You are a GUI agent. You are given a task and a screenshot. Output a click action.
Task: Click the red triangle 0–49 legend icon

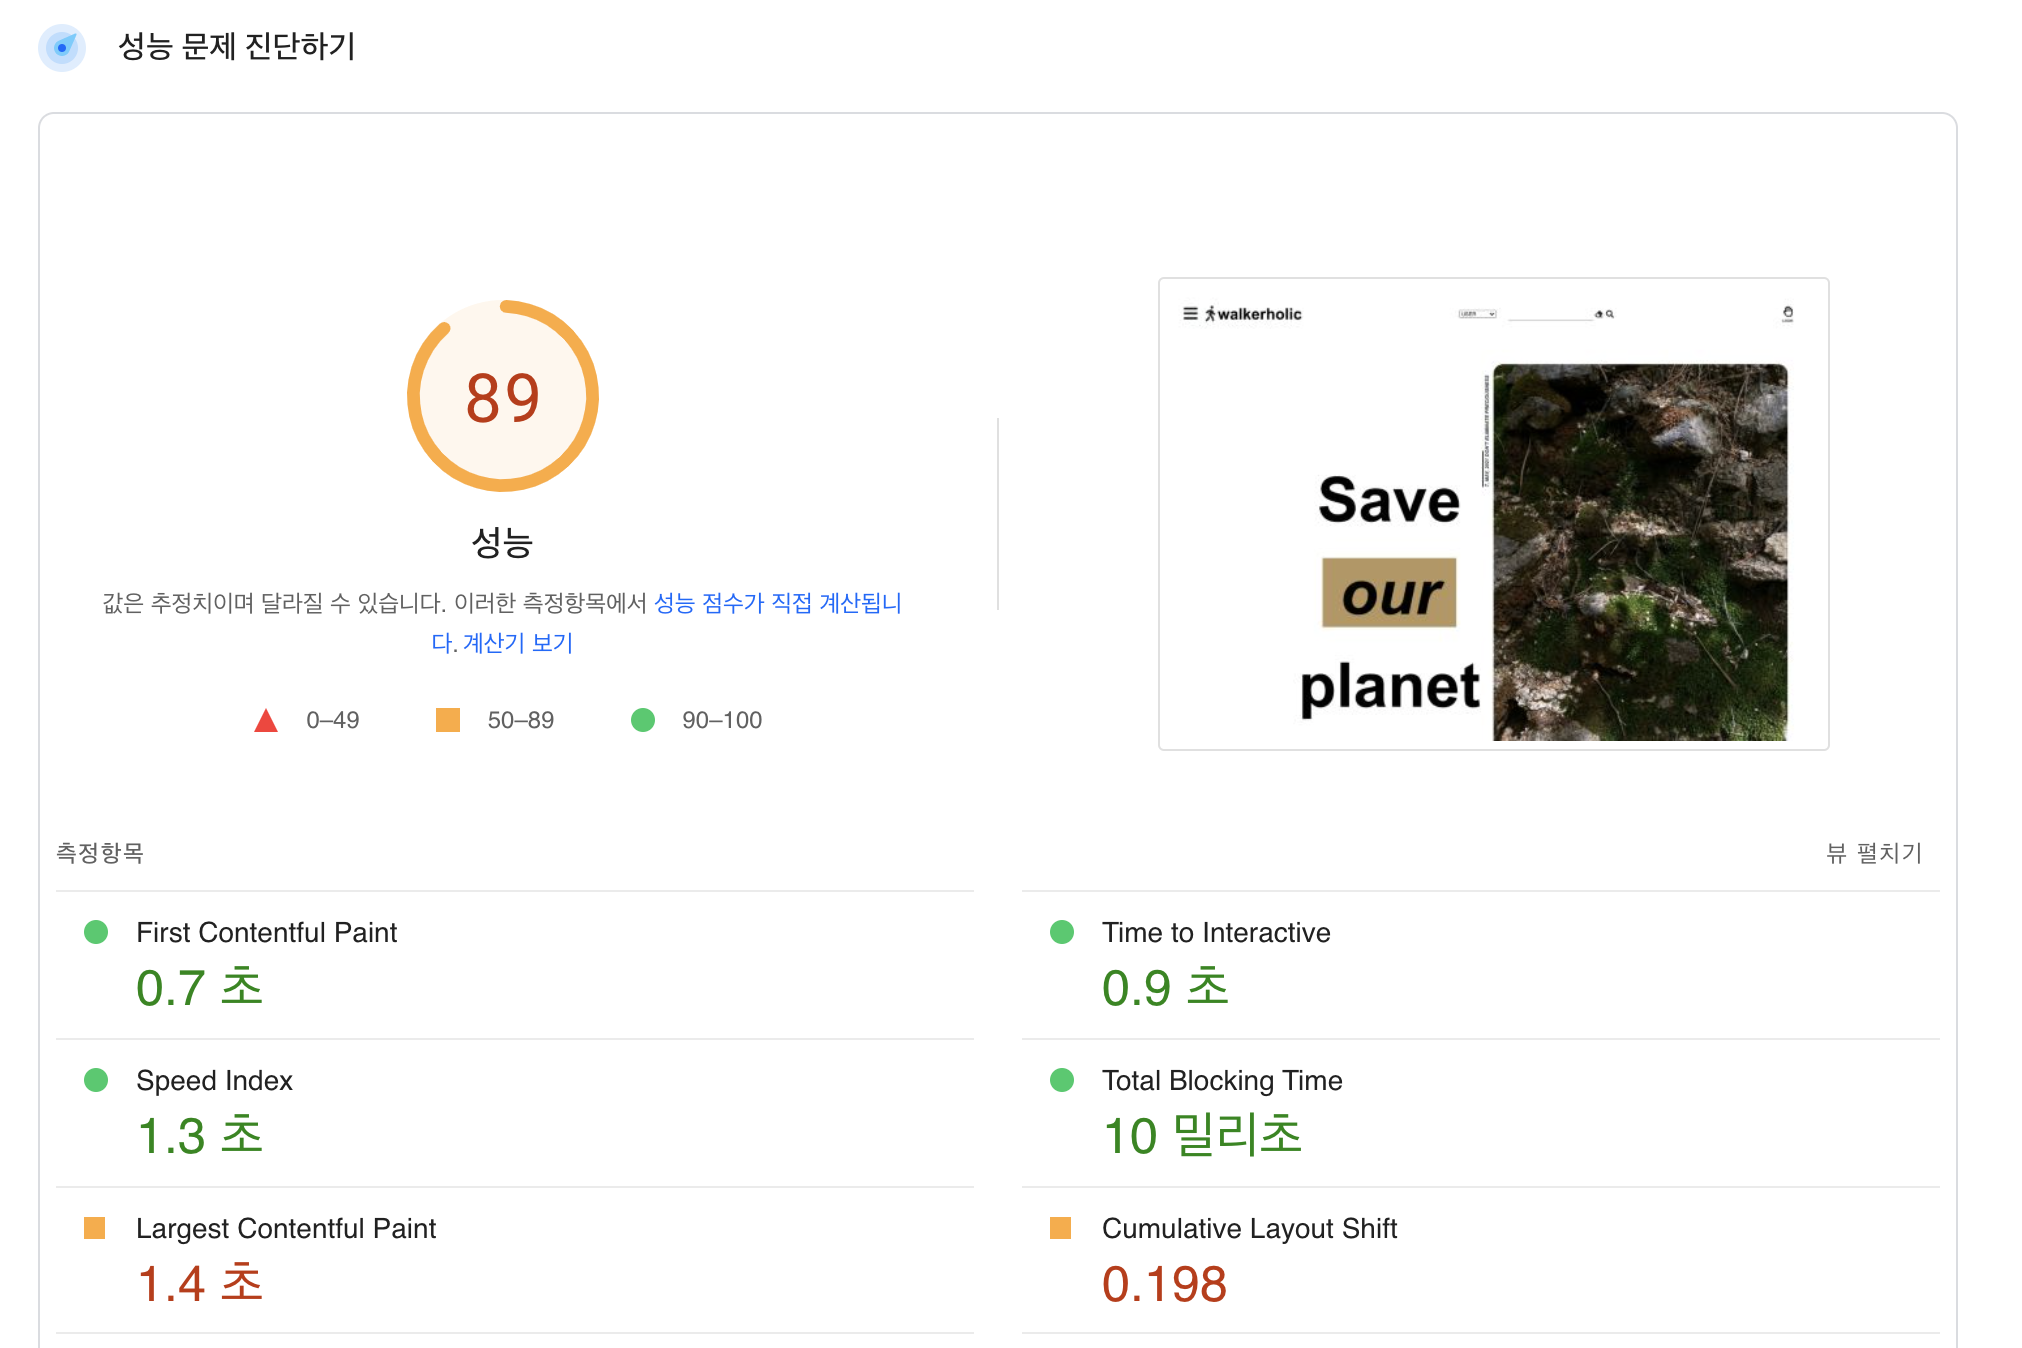[266, 720]
